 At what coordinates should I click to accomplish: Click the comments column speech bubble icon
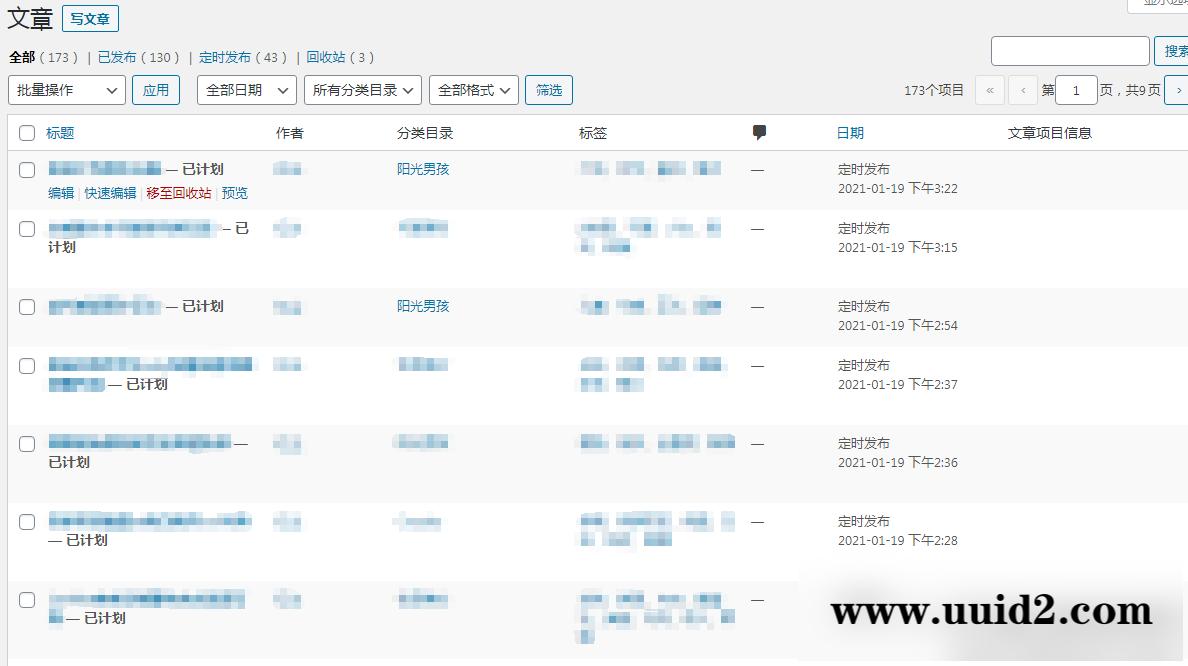click(759, 132)
